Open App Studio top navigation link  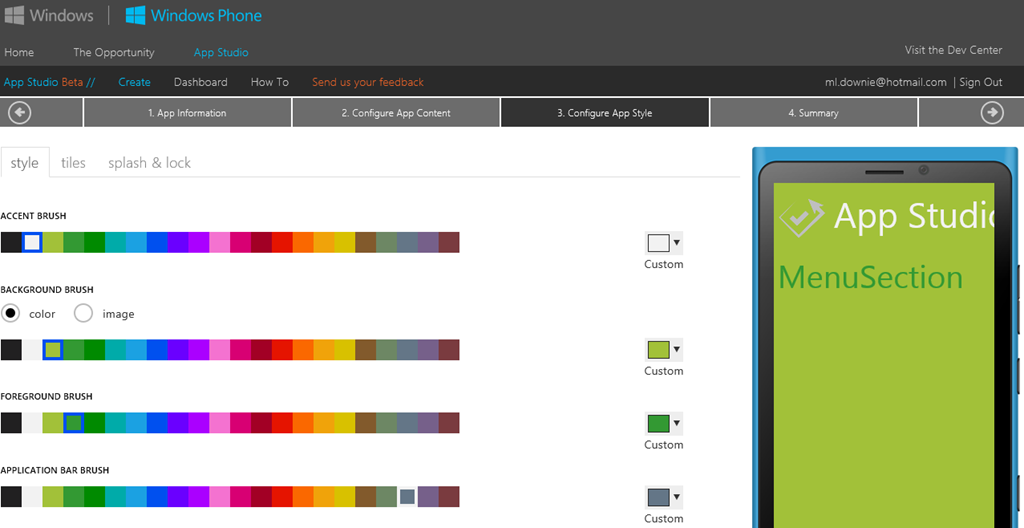tap(221, 52)
